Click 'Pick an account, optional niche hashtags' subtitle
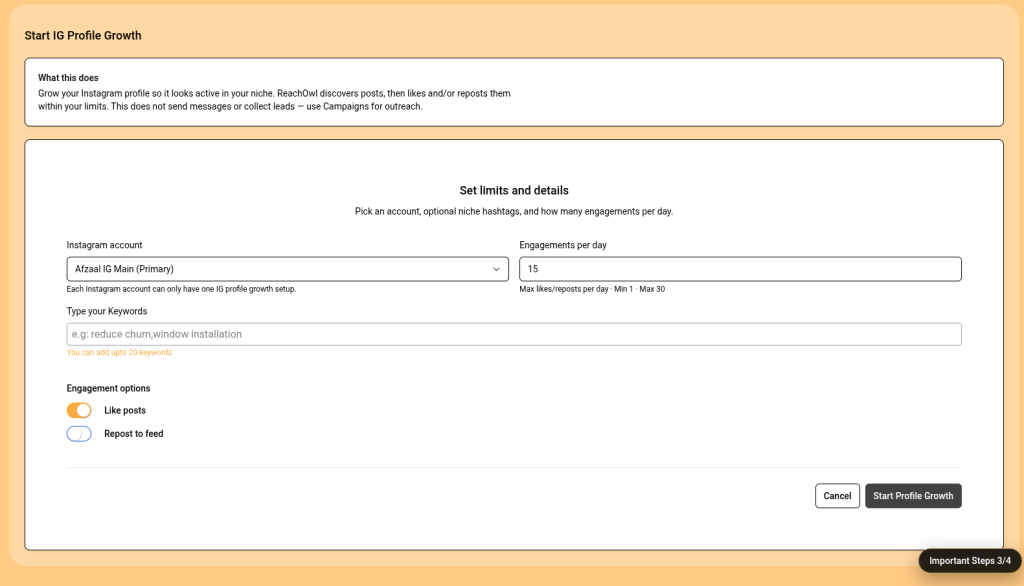Screen dimensions: 1024x586 [x=514, y=212]
